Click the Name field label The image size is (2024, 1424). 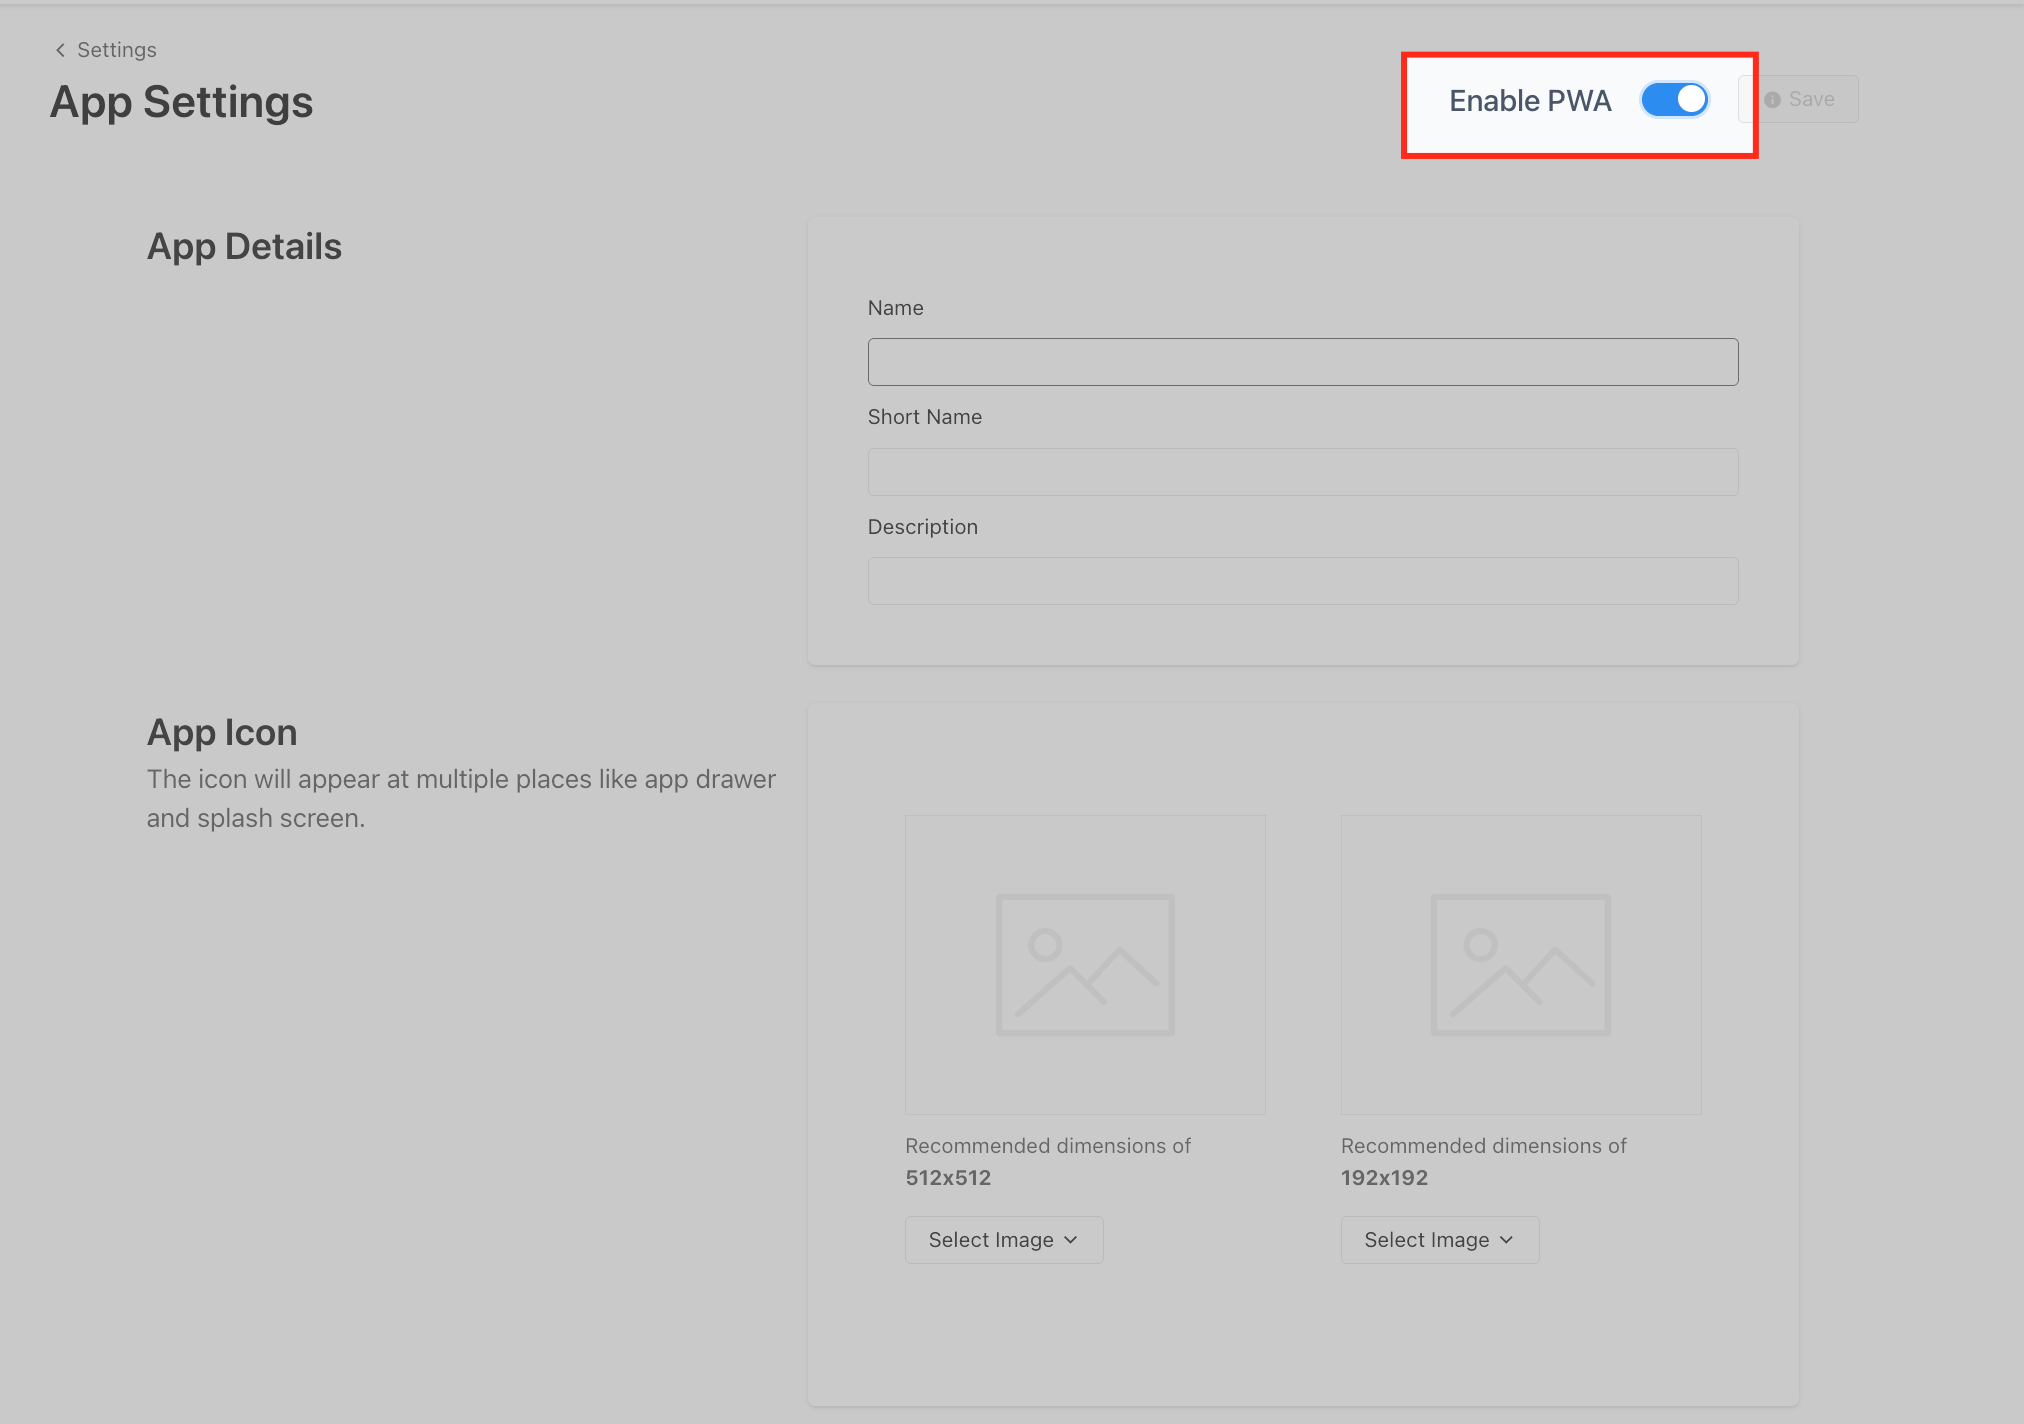click(x=895, y=308)
